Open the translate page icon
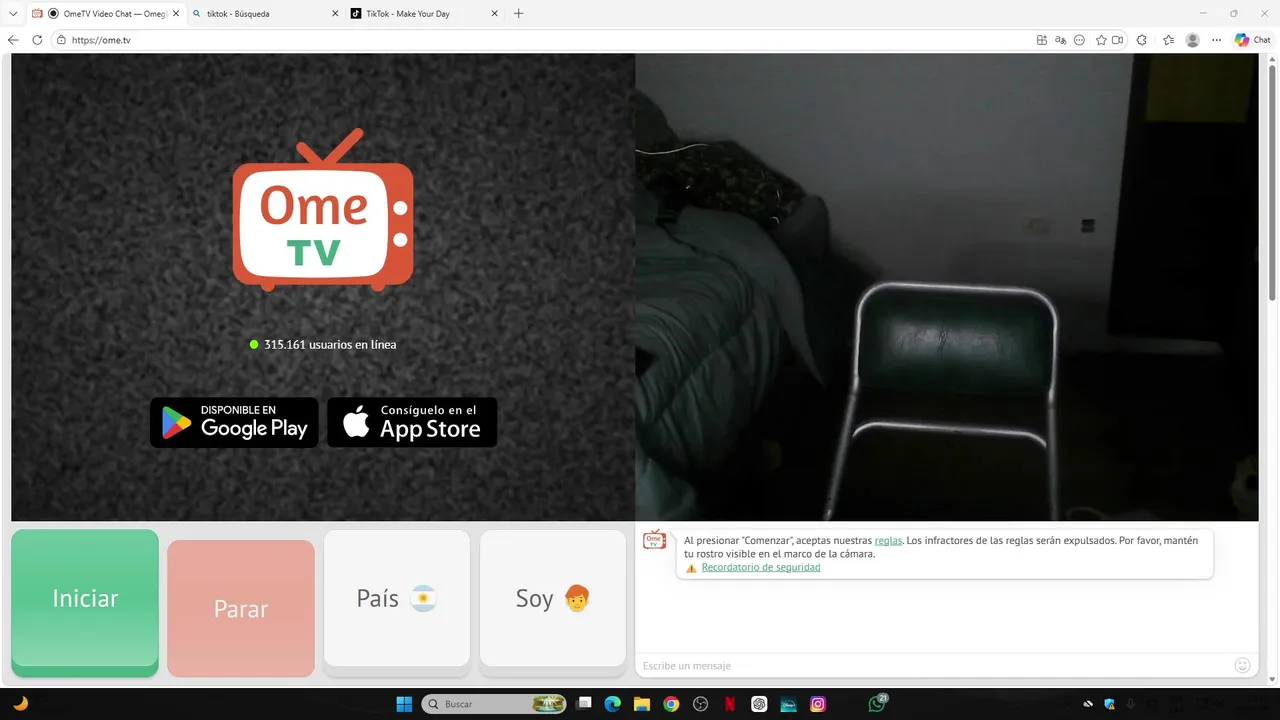 pos(1061,40)
